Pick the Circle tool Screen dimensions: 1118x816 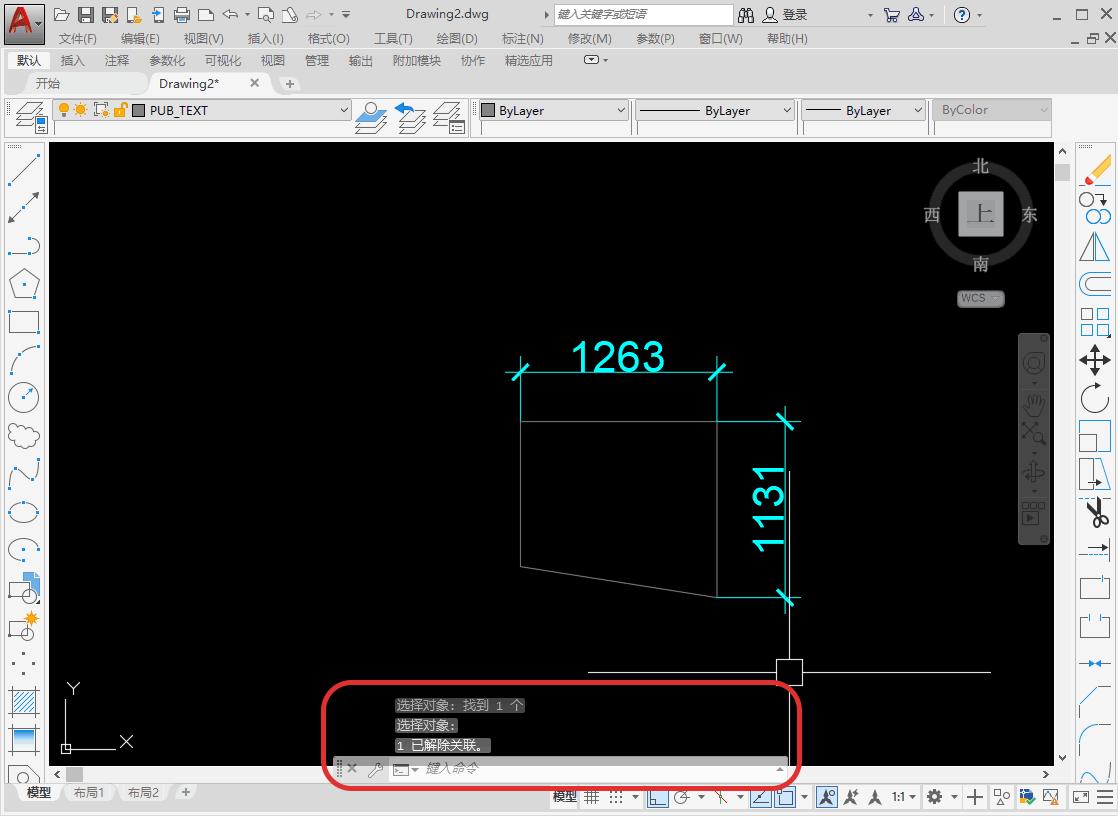[x=23, y=397]
